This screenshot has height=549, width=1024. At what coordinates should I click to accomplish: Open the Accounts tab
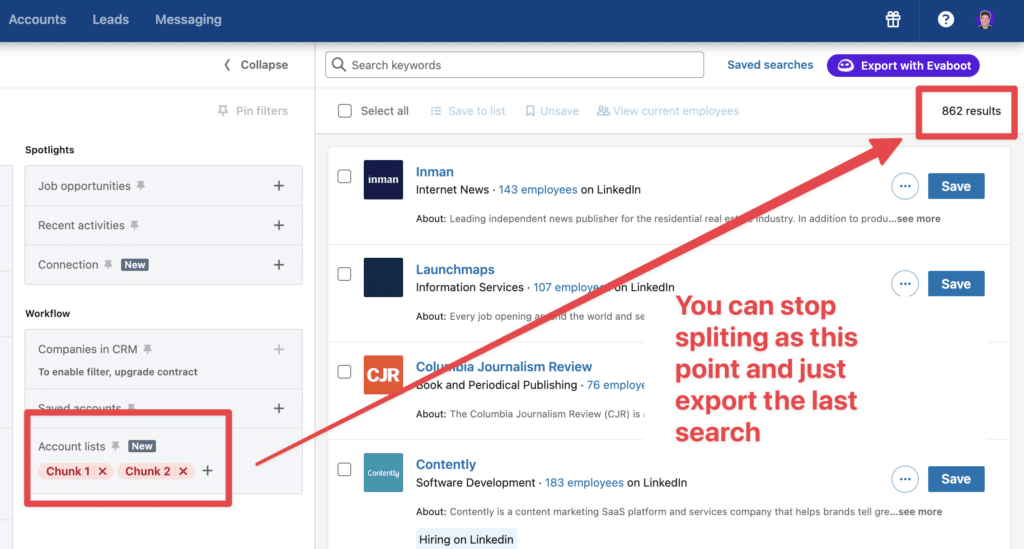[37, 20]
